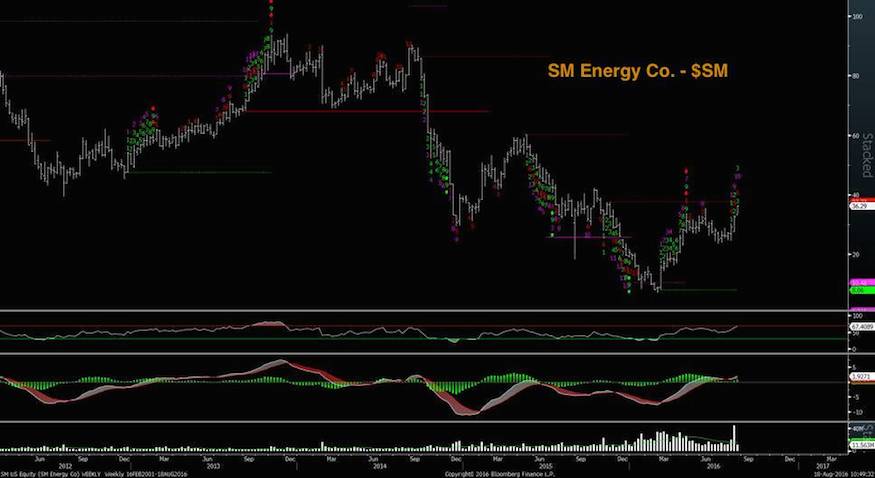Click the 2013 year label on time axis

click(x=215, y=464)
